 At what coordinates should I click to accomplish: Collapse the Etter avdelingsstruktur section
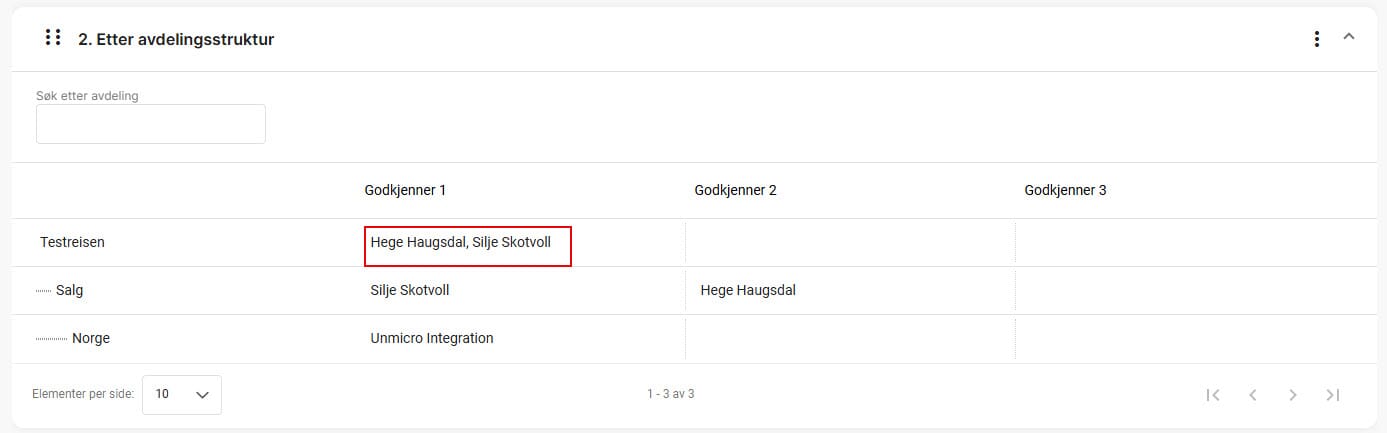pyautogui.click(x=1349, y=37)
